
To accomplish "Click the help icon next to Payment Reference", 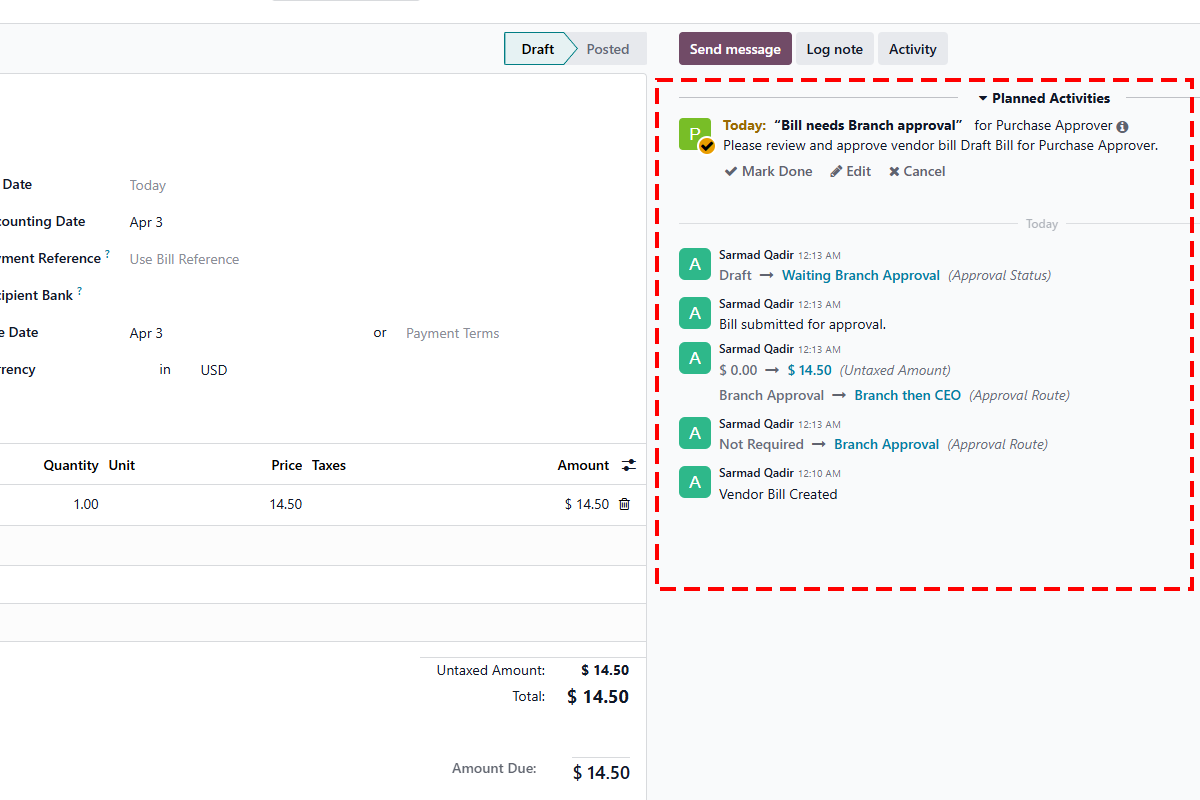I will click(107, 253).
